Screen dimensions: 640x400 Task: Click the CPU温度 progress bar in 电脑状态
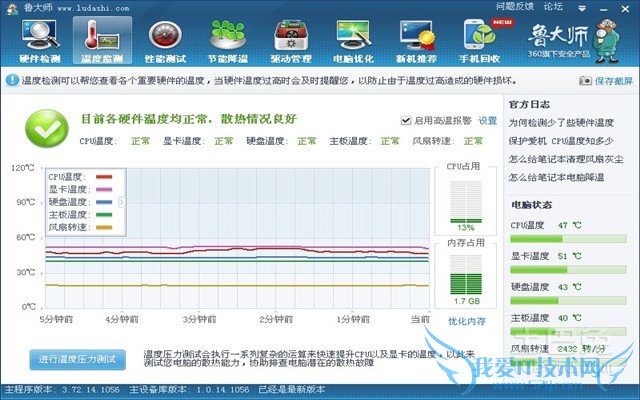click(568, 239)
